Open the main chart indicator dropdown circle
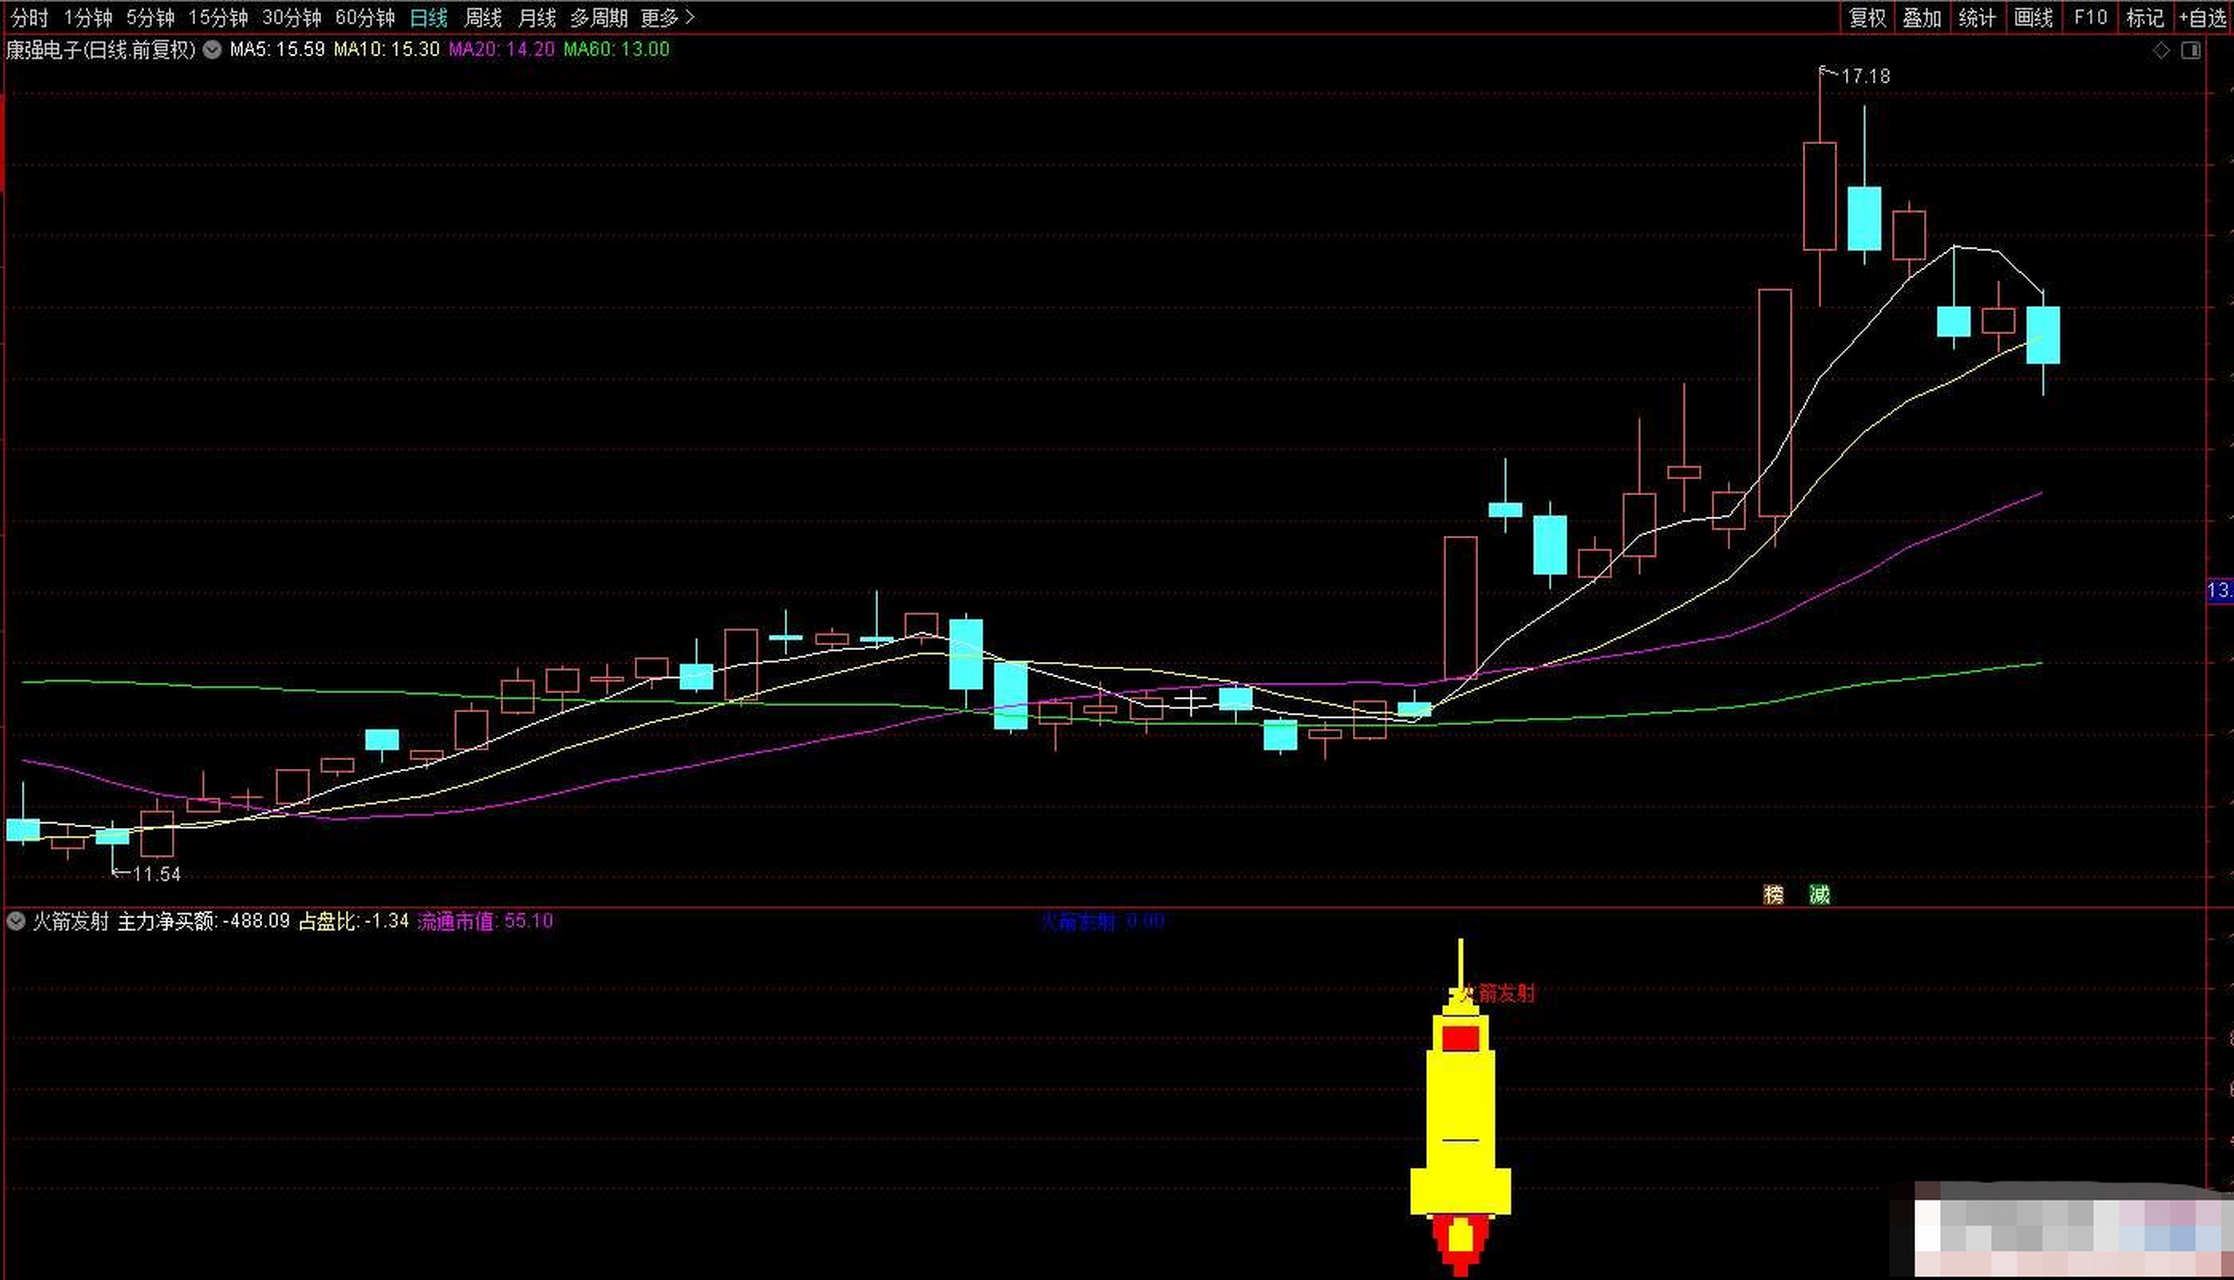Screen dimensions: 2234x1280 [212, 49]
